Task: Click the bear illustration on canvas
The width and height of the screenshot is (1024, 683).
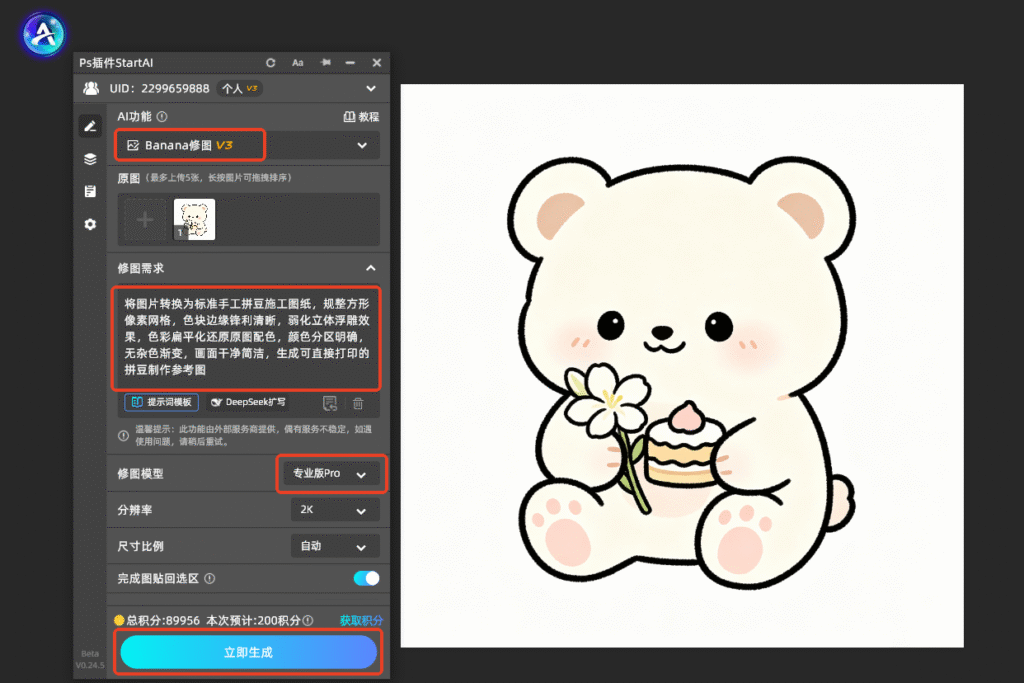Action: [x=682, y=372]
